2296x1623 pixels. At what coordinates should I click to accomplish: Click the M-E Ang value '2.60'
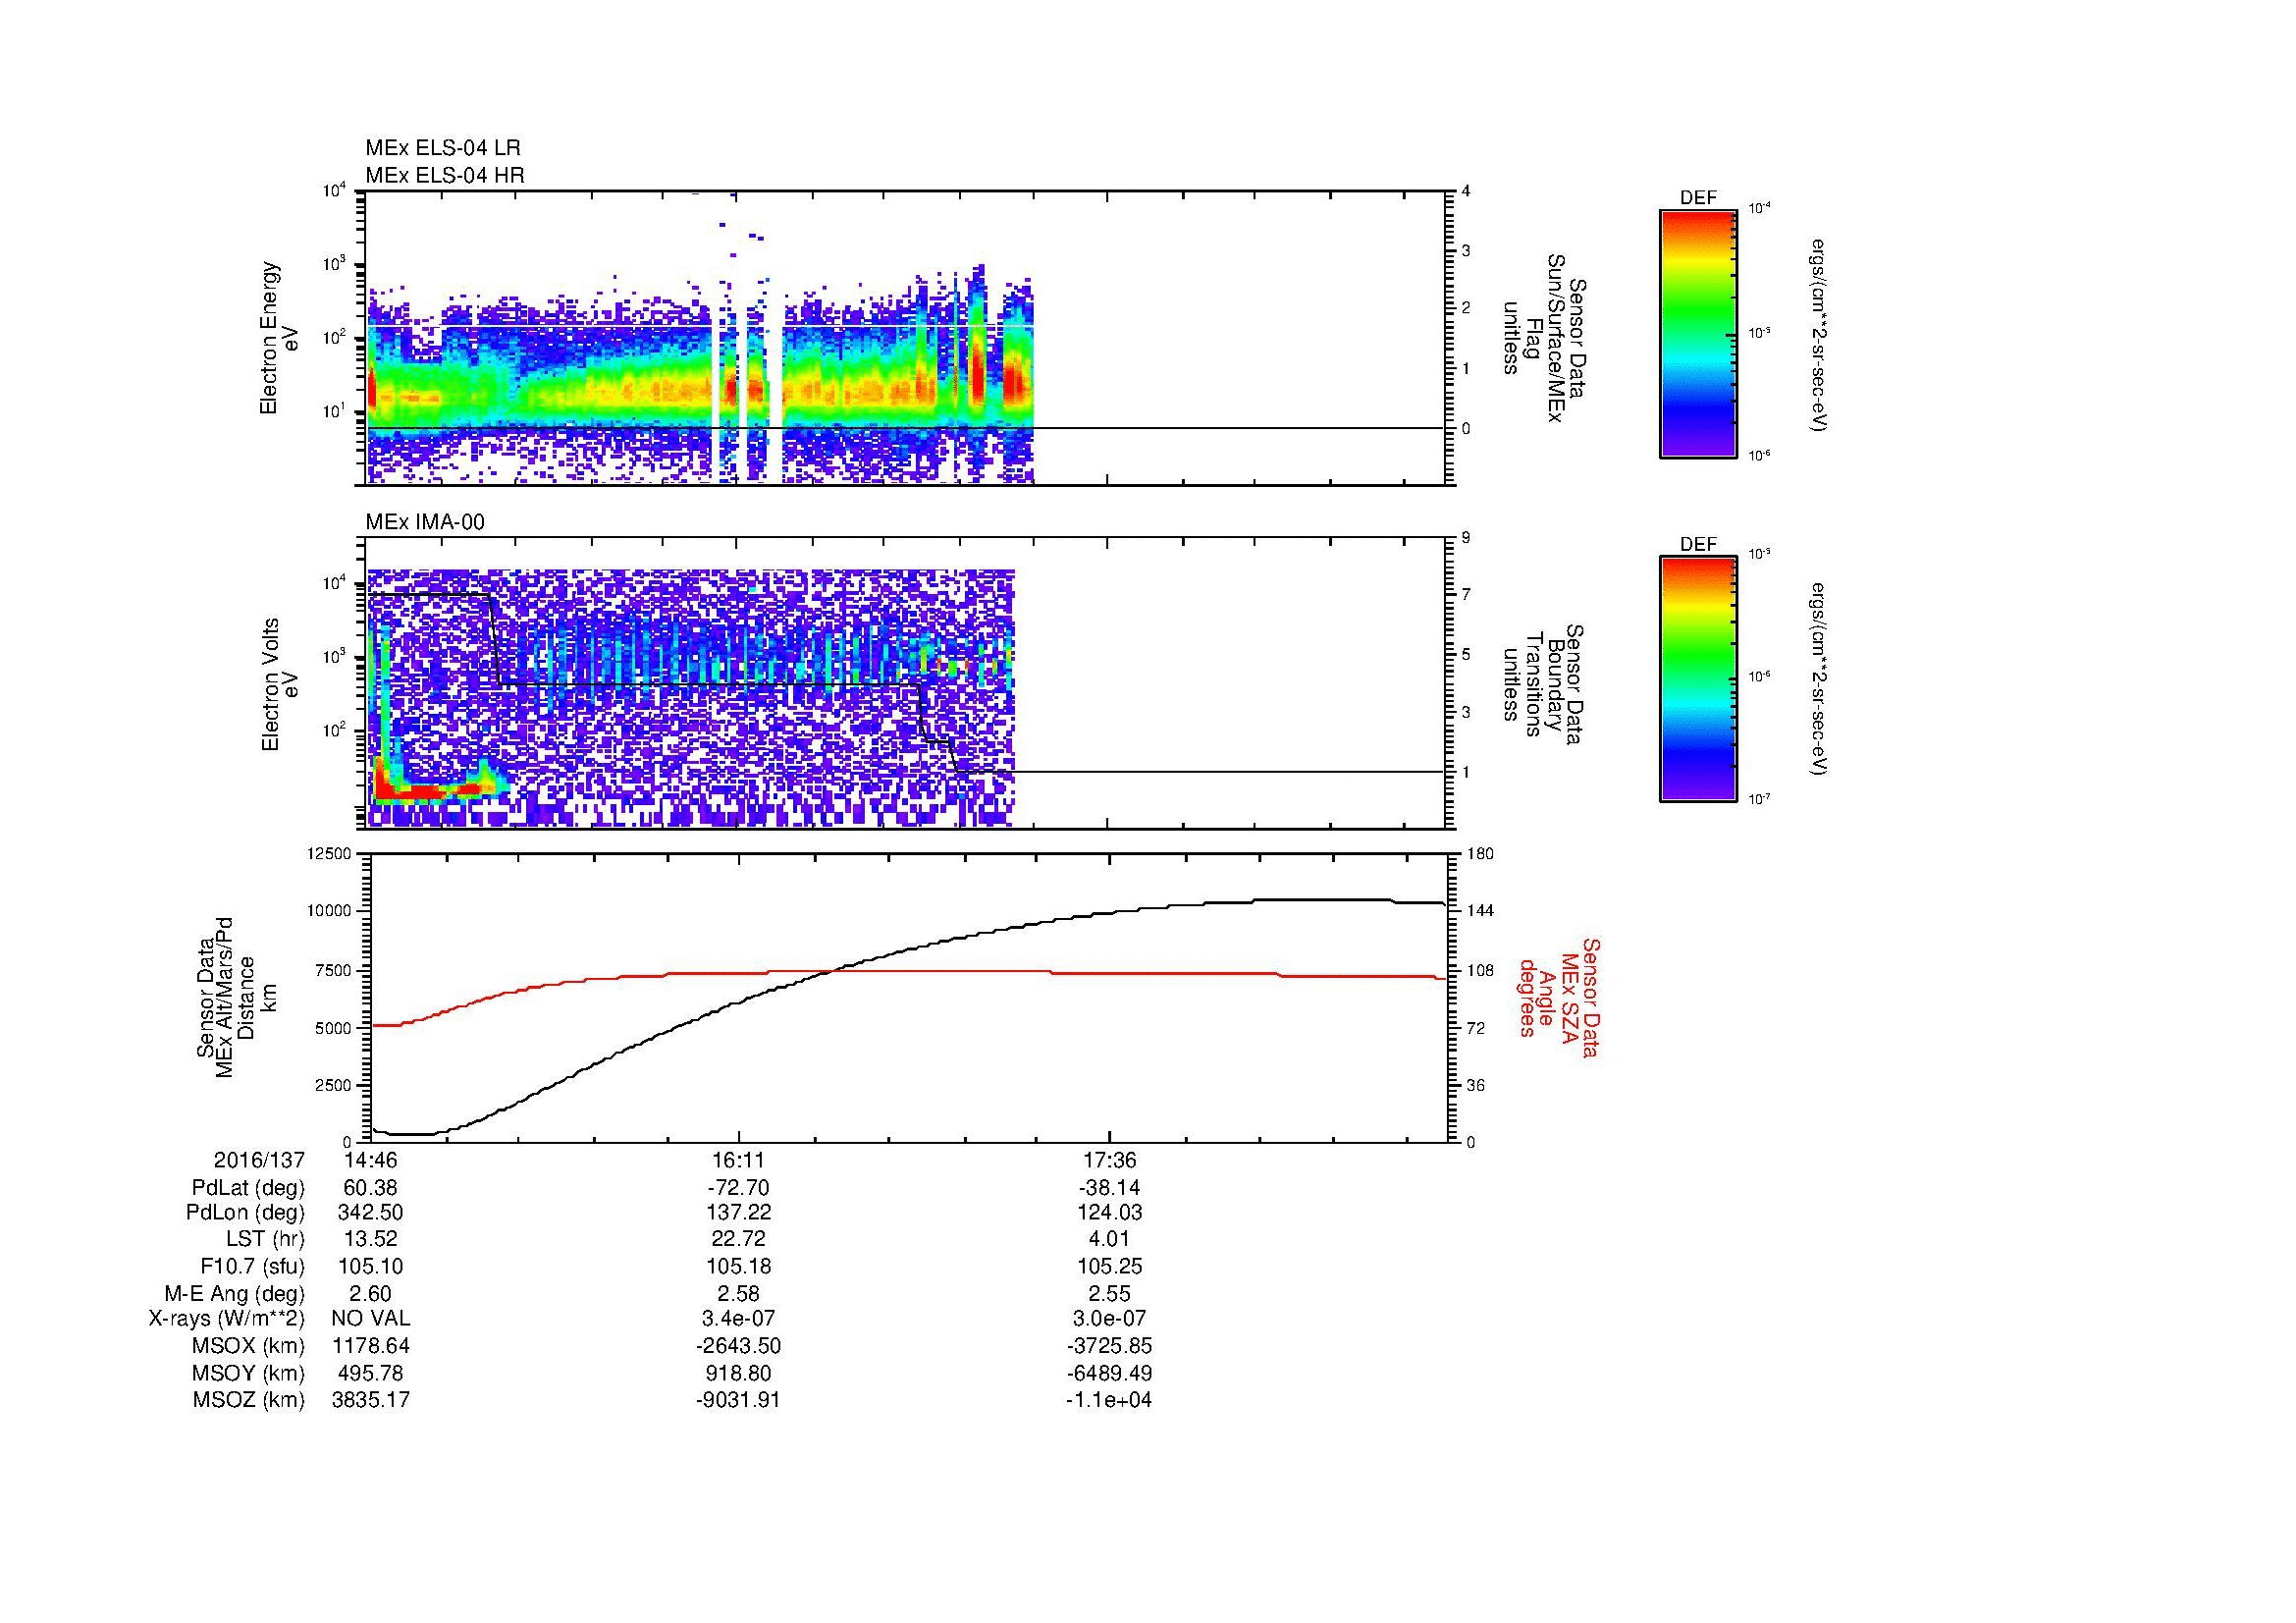click(370, 1294)
